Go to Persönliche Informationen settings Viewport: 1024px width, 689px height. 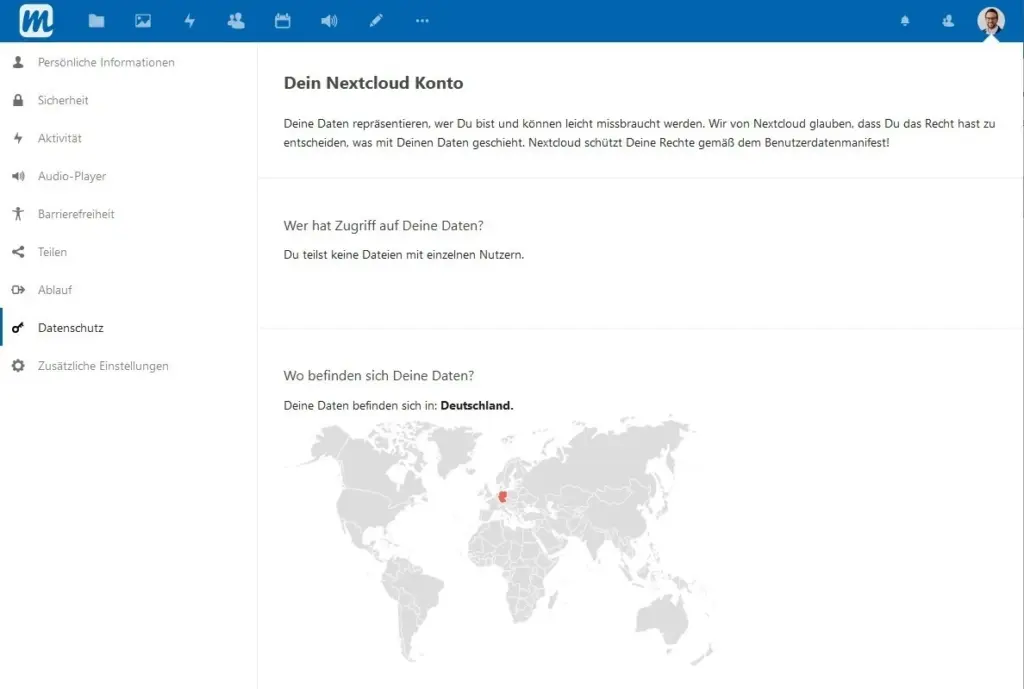coord(106,62)
